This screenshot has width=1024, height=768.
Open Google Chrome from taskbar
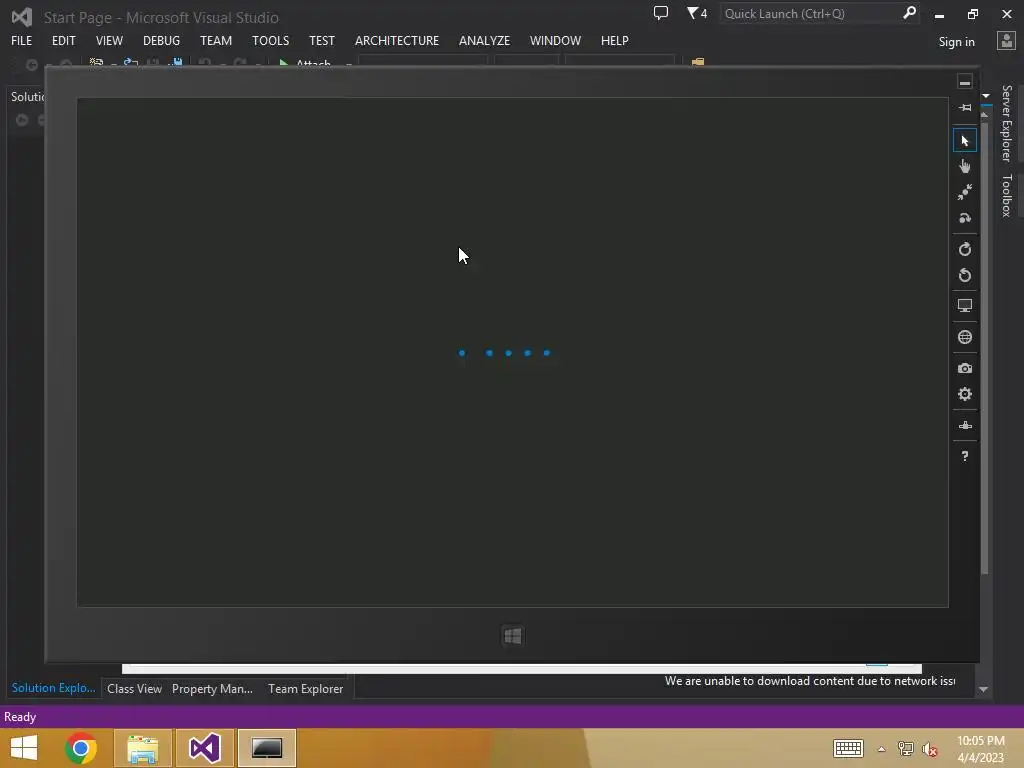point(81,748)
